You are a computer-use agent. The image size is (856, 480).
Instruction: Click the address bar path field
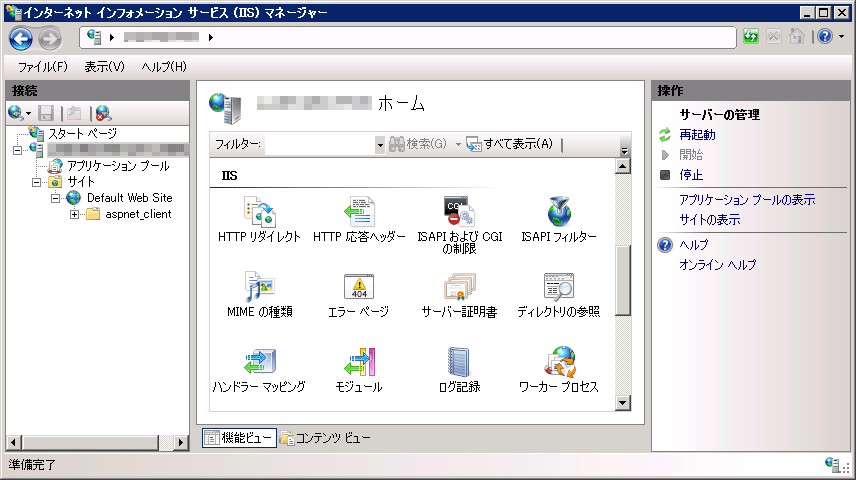pos(408,37)
